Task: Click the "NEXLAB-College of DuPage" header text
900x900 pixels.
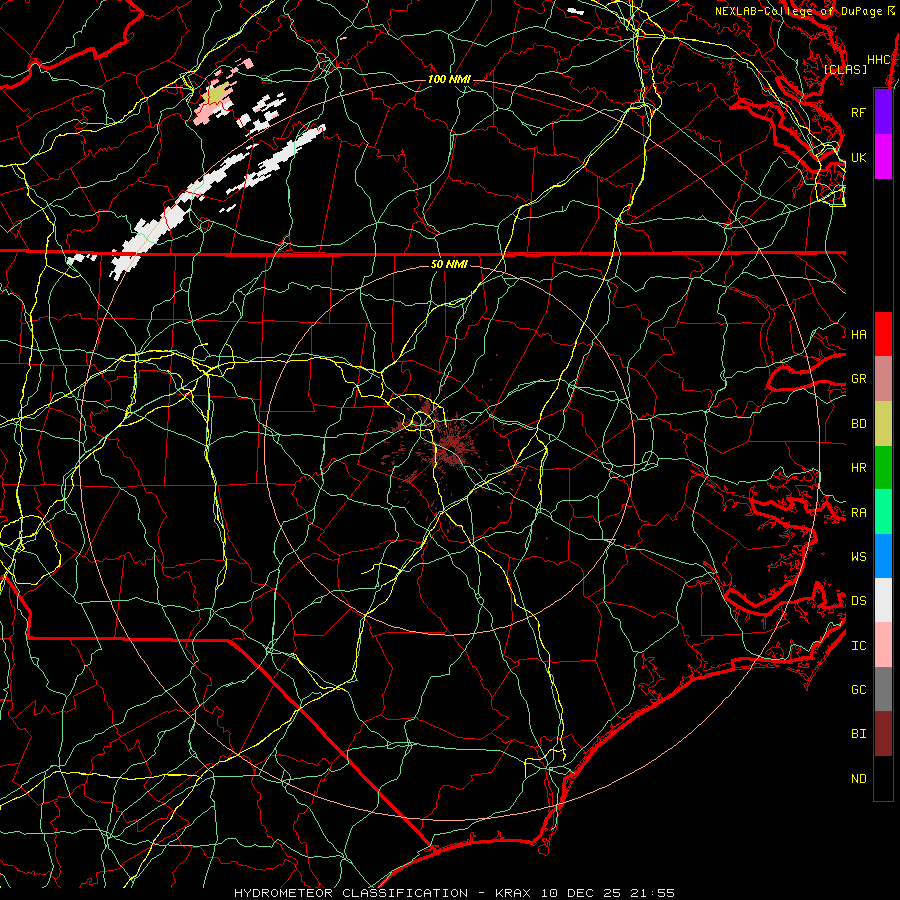Action: [x=800, y=11]
